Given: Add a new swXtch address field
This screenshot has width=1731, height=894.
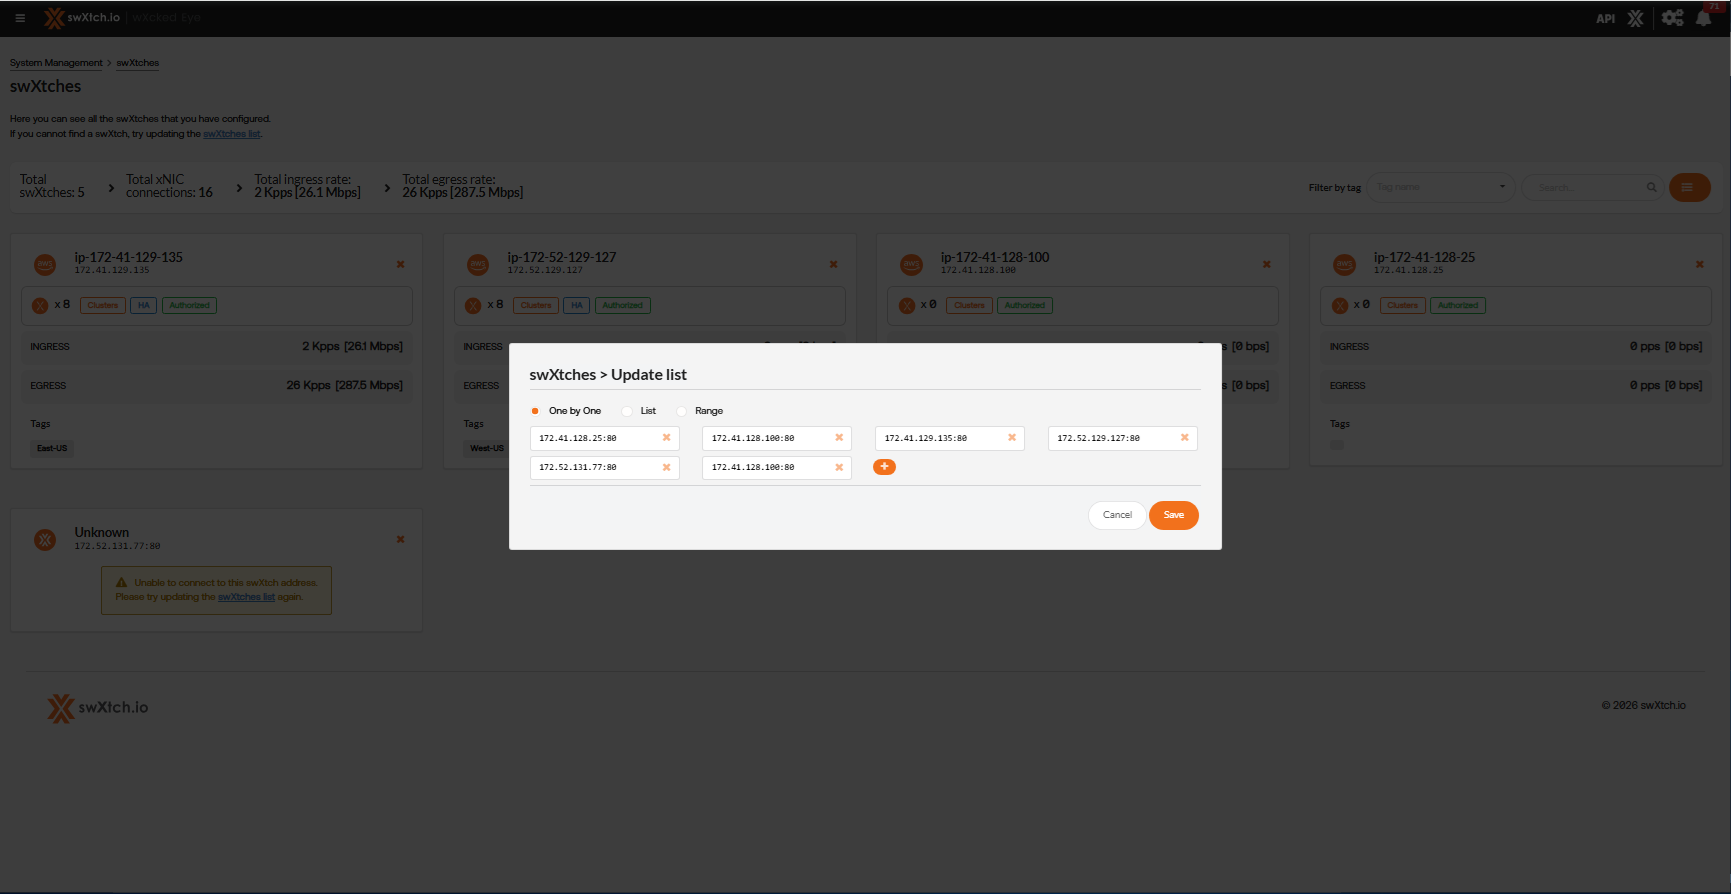Looking at the screenshot, I should (884, 467).
